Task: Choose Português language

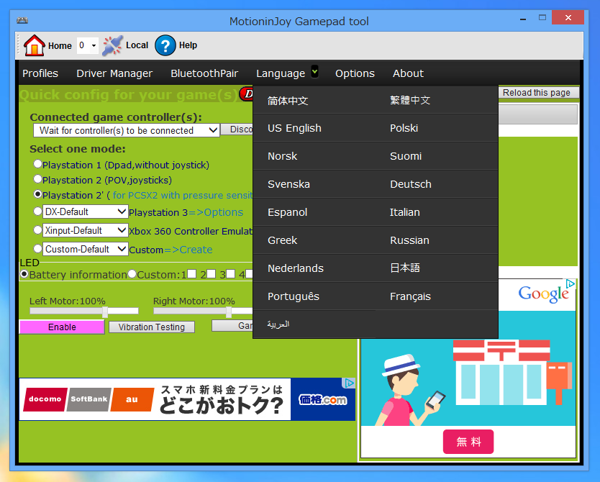Action: click(x=293, y=296)
